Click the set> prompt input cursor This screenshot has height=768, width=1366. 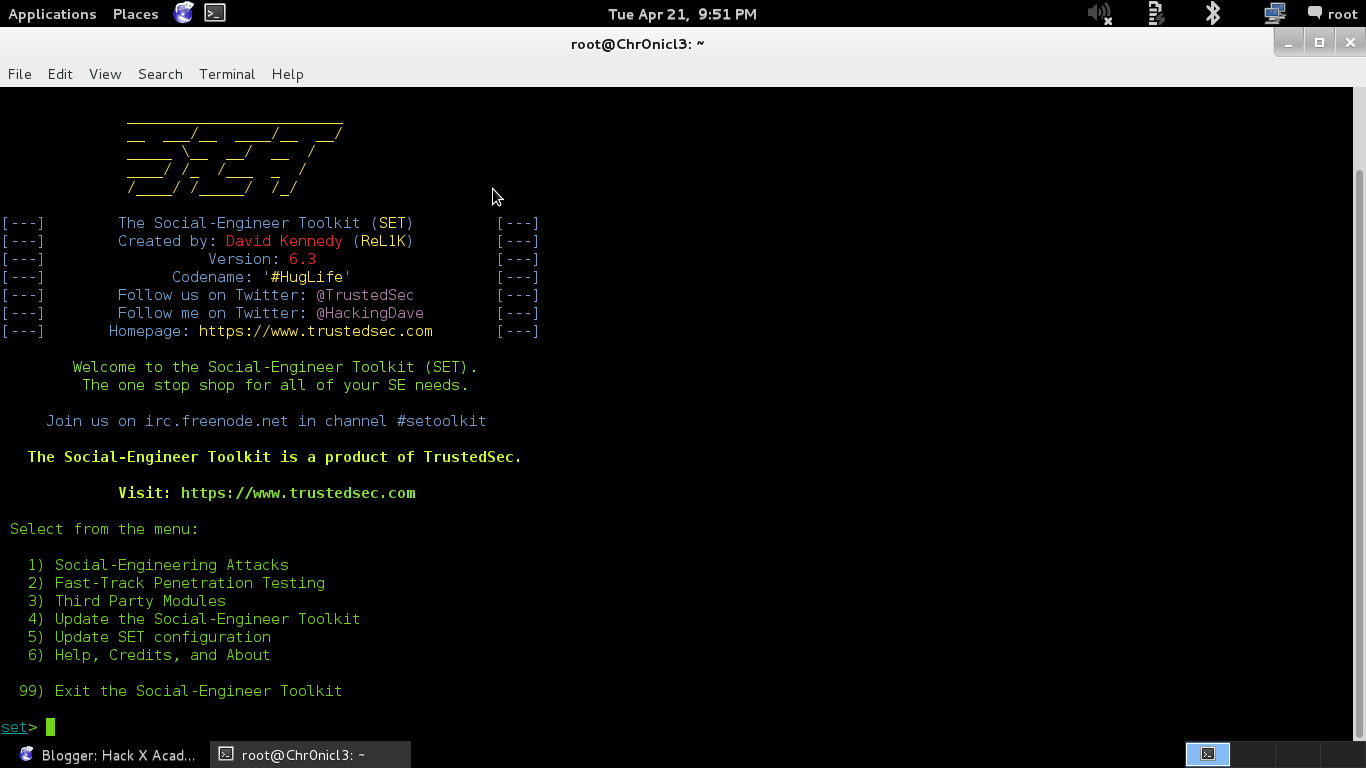click(50, 727)
